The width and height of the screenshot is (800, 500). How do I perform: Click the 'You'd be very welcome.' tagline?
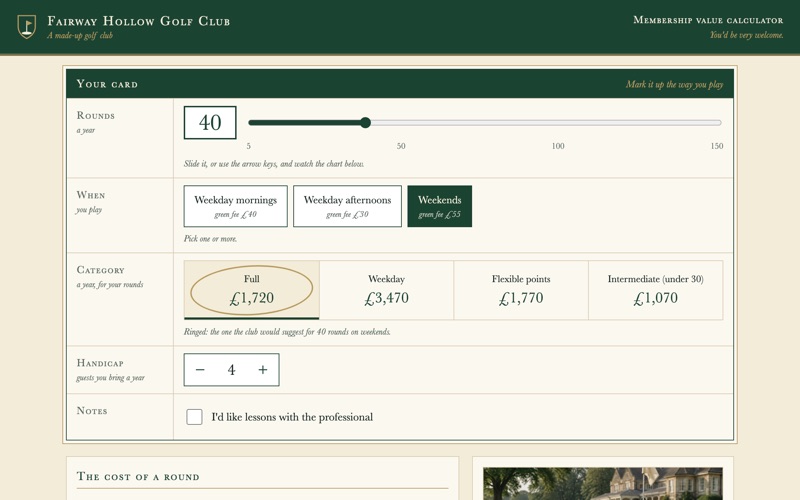coord(746,35)
